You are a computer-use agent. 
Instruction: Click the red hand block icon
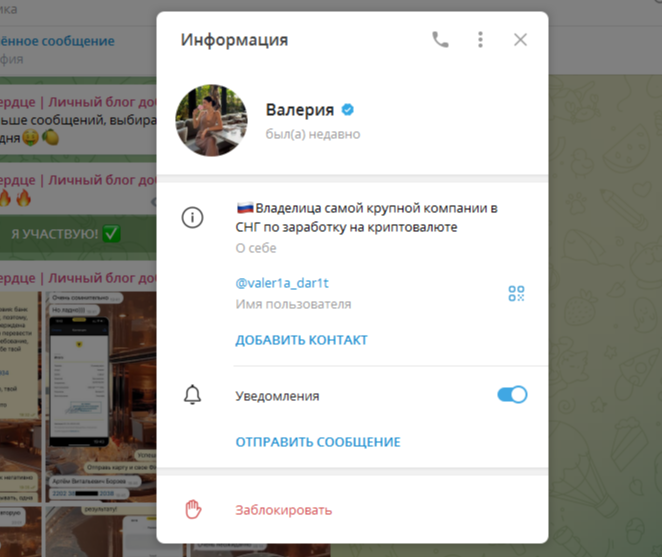coord(193,509)
